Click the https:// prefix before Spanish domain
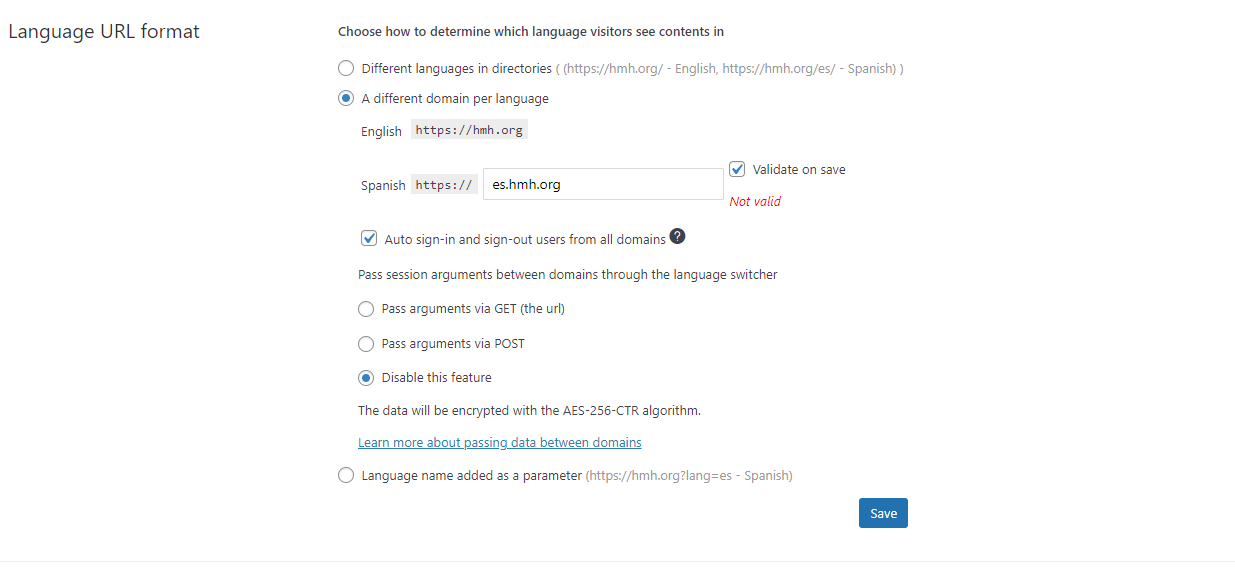 pyautogui.click(x=445, y=184)
